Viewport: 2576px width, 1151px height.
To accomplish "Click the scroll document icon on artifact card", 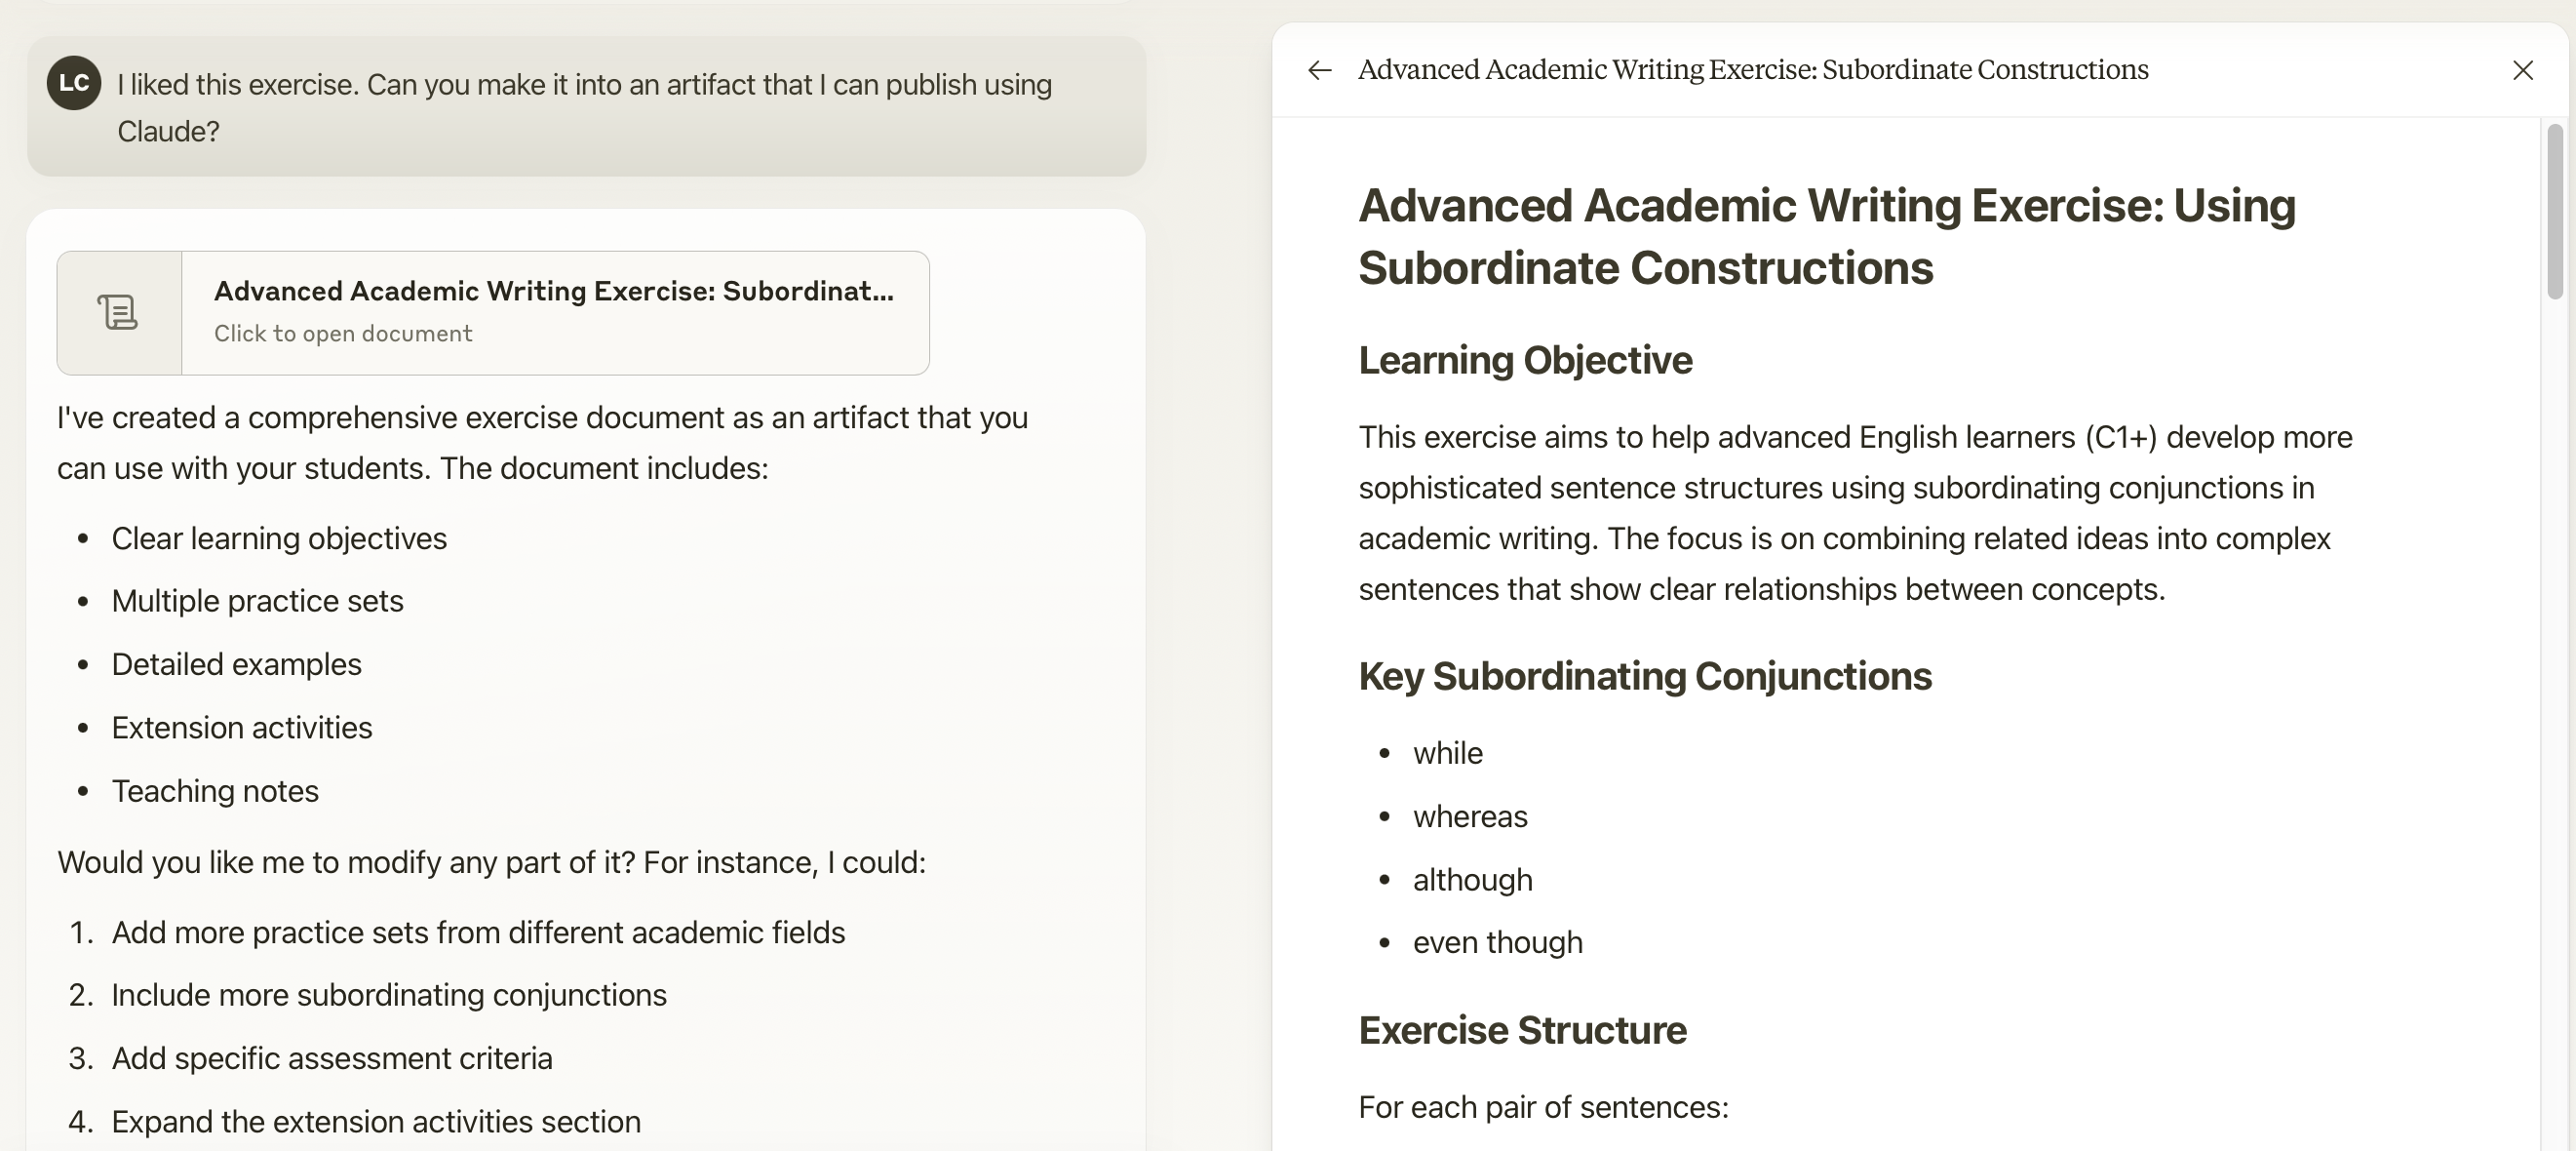I will (x=119, y=313).
